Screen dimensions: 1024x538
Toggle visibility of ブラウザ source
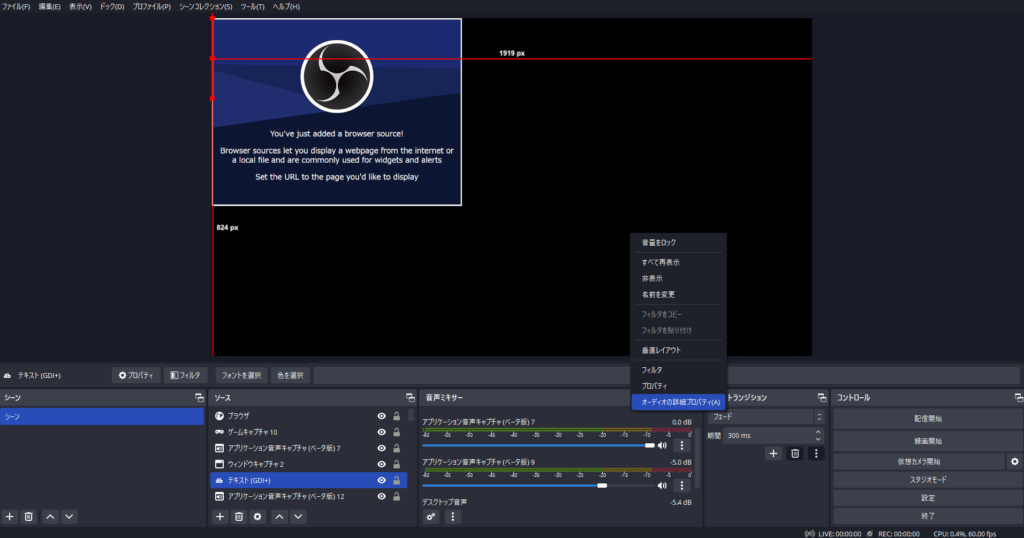click(x=381, y=416)
